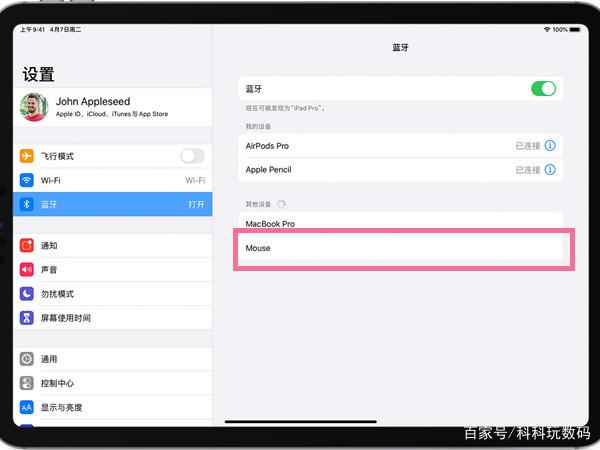Open 通用 settings
The height and width of the screenshot is (450, 600).
click(x=112, y=359)
